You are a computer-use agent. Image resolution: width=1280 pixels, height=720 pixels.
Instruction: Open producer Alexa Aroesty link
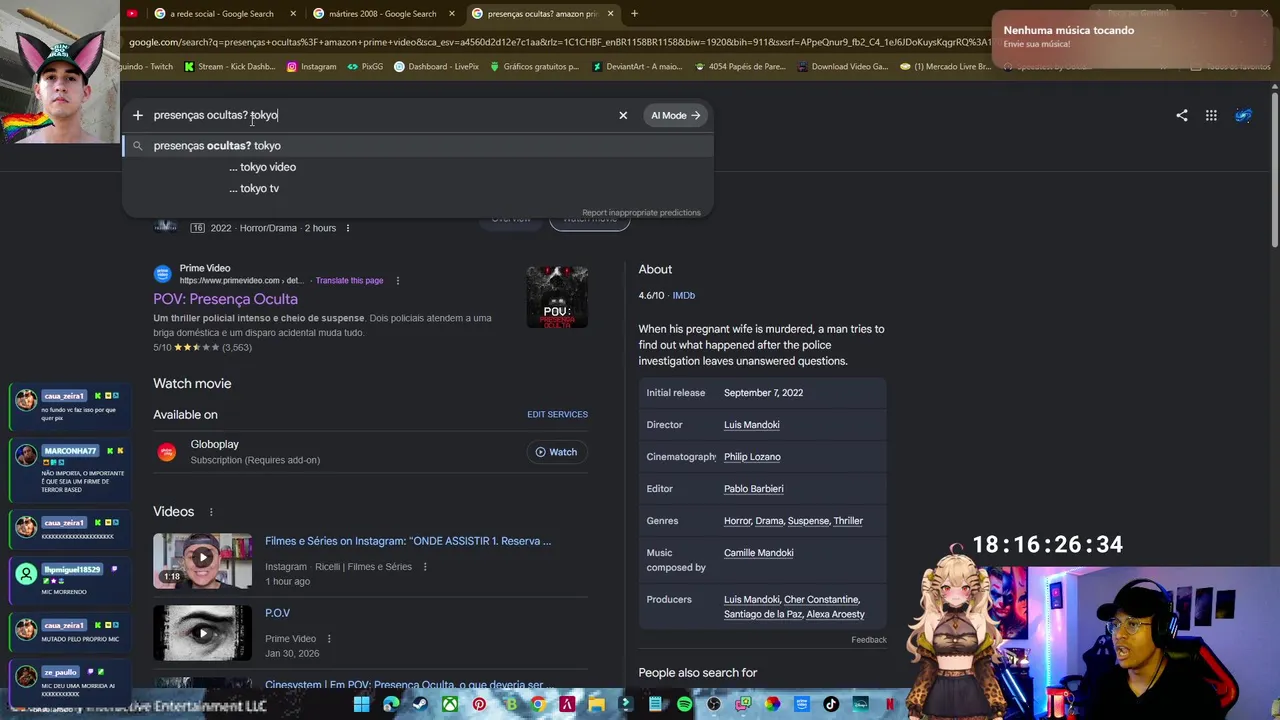click(836, 614)
